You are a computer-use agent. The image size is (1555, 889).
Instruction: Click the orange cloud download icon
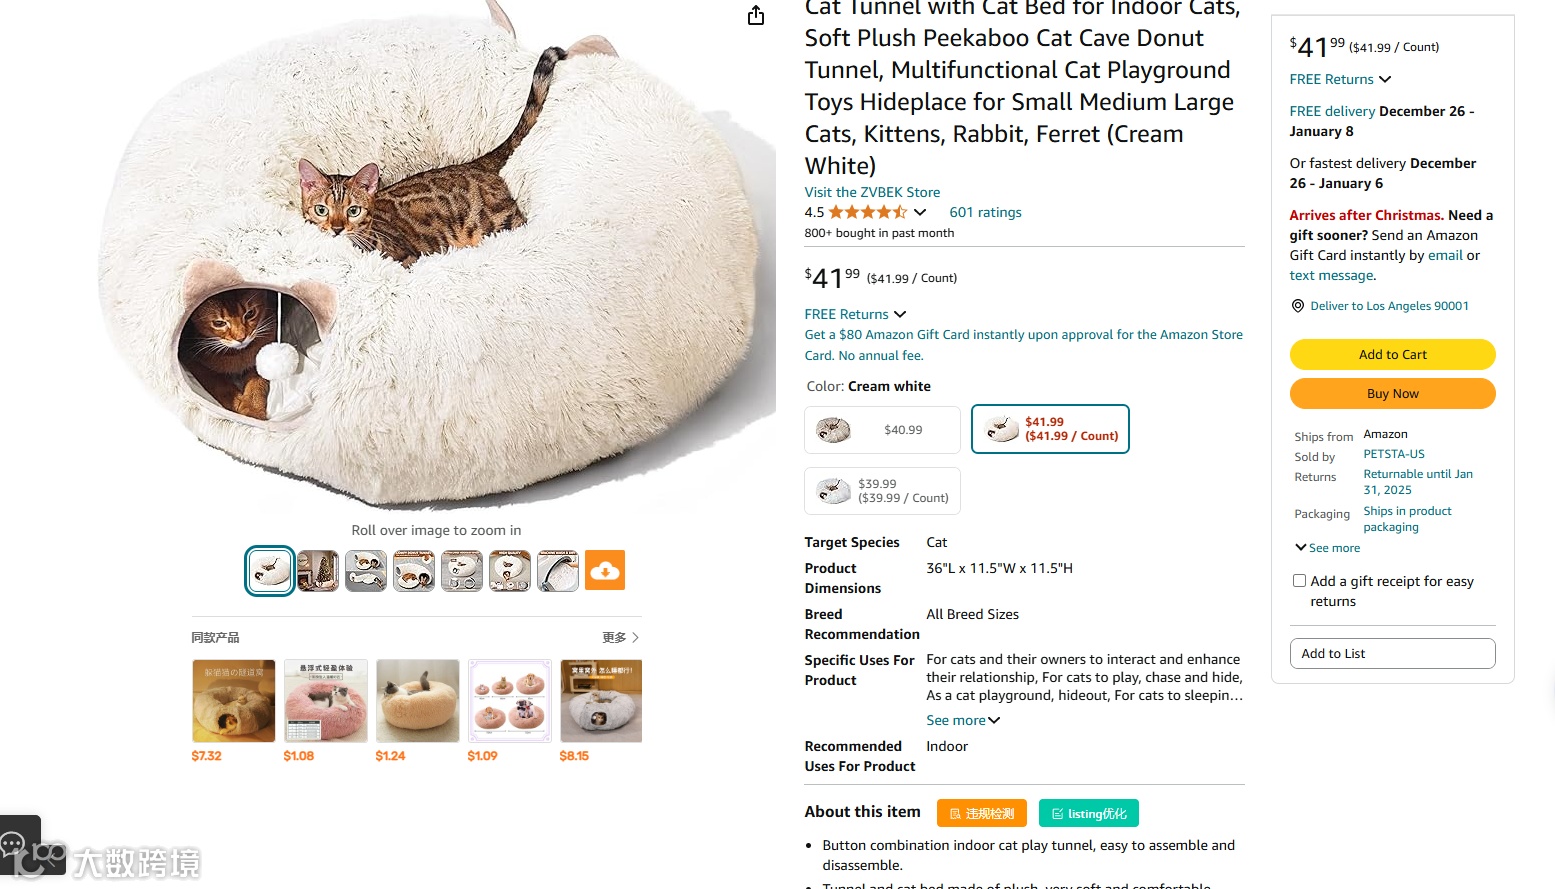[605, 570]
